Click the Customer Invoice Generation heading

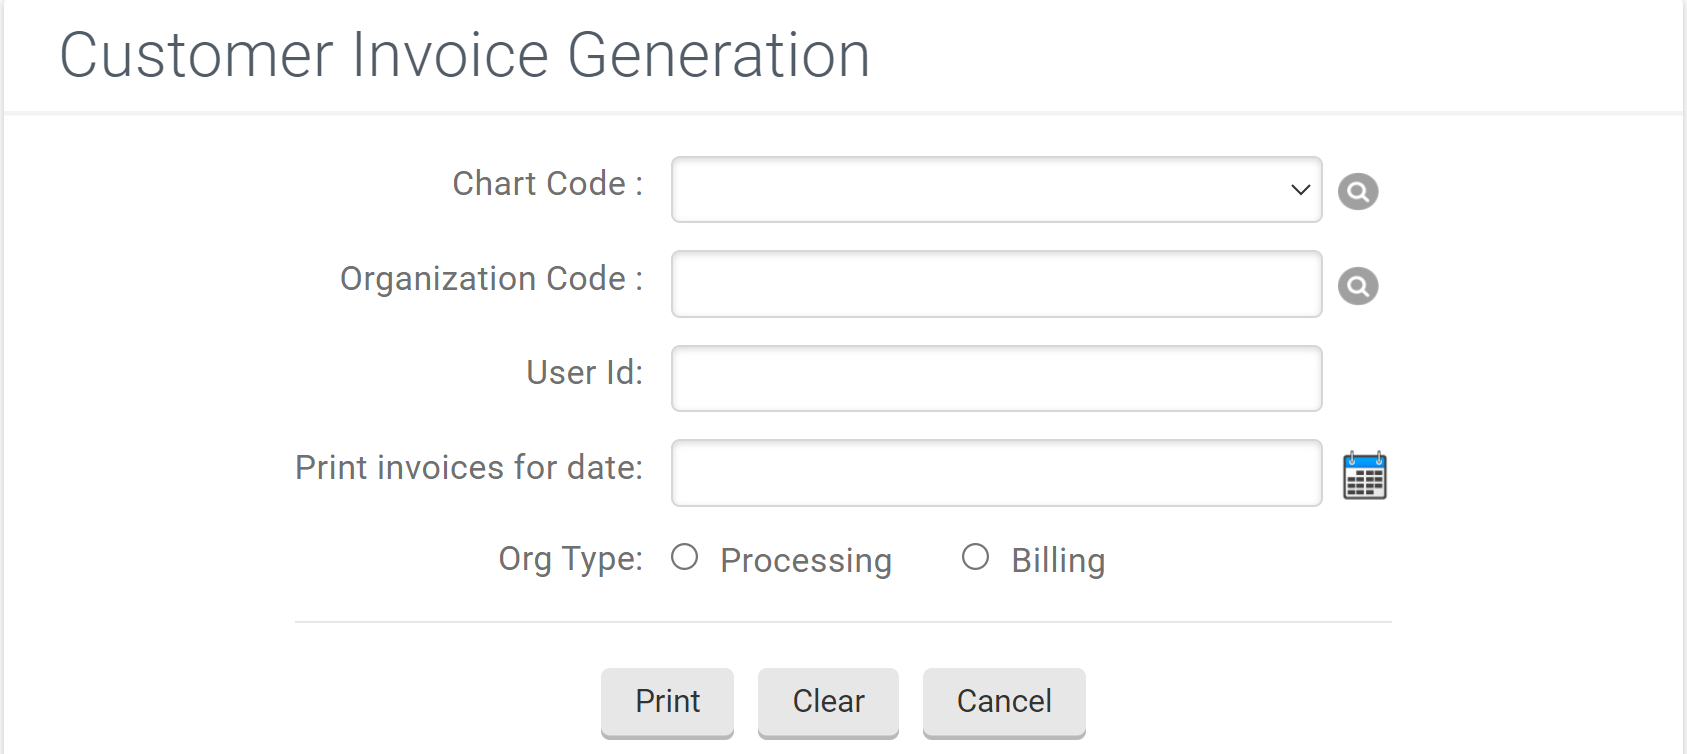465,55
